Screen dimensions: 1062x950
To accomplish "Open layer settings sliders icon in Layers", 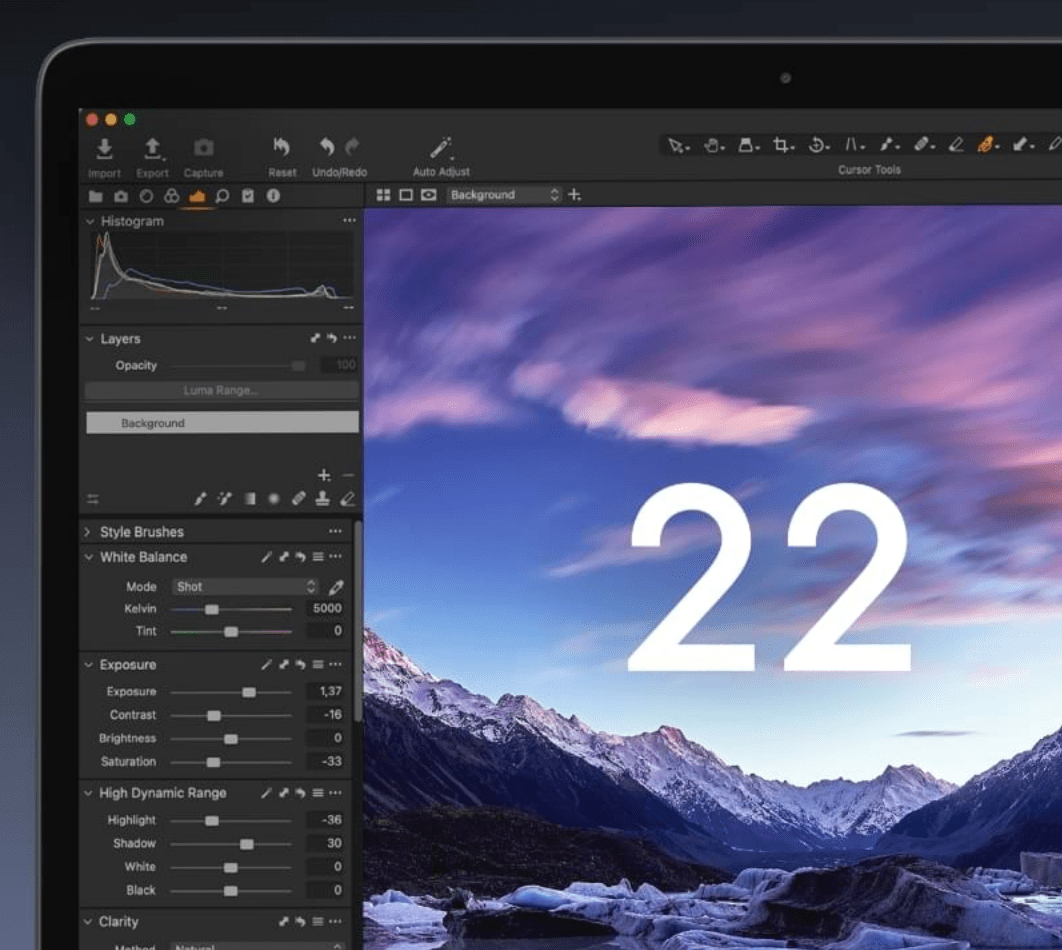I will click(93, 500).
